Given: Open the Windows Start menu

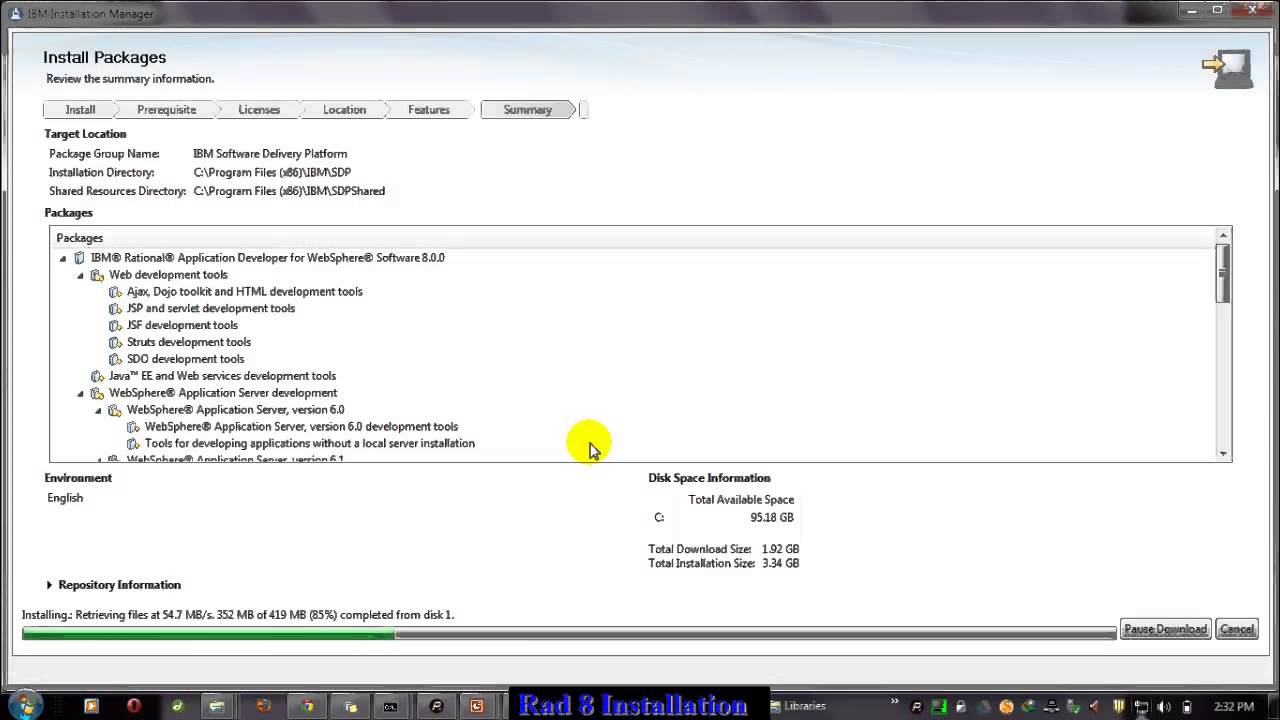Looking at the screenshot, I should (x=25, y=705).
